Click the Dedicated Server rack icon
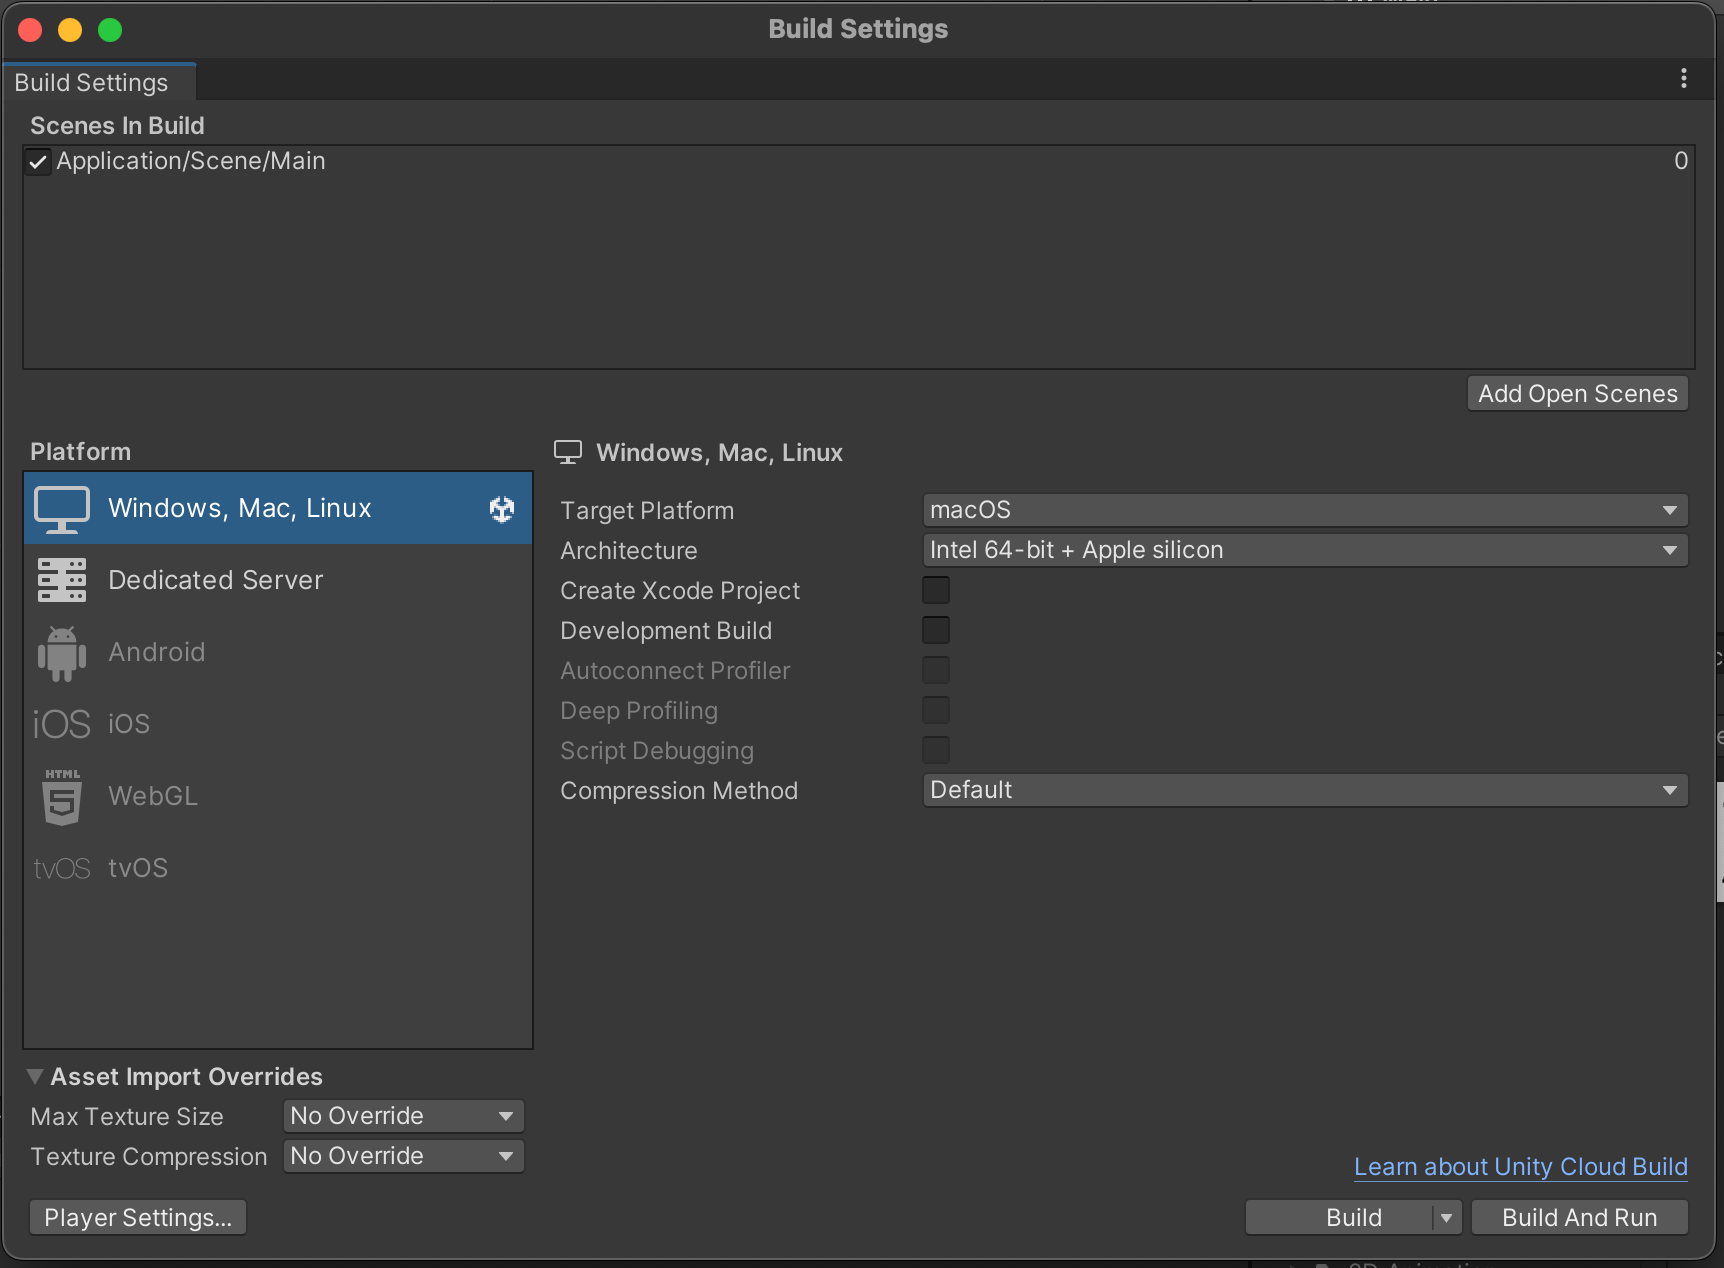 62,580
